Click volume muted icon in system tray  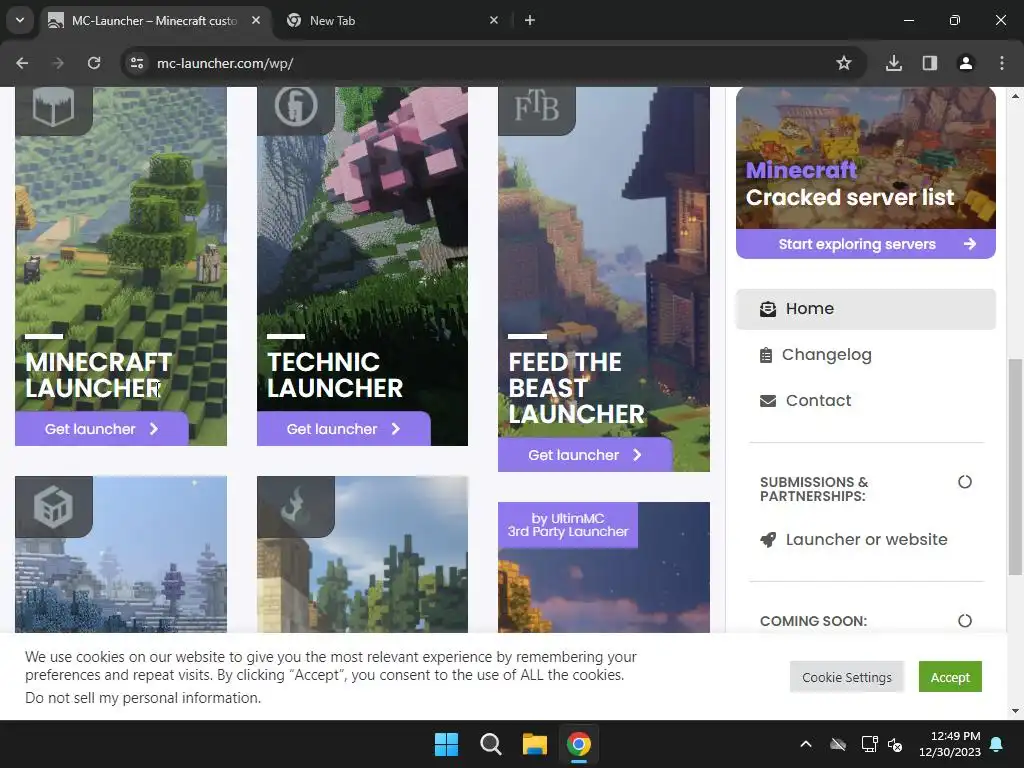point(895,744)
